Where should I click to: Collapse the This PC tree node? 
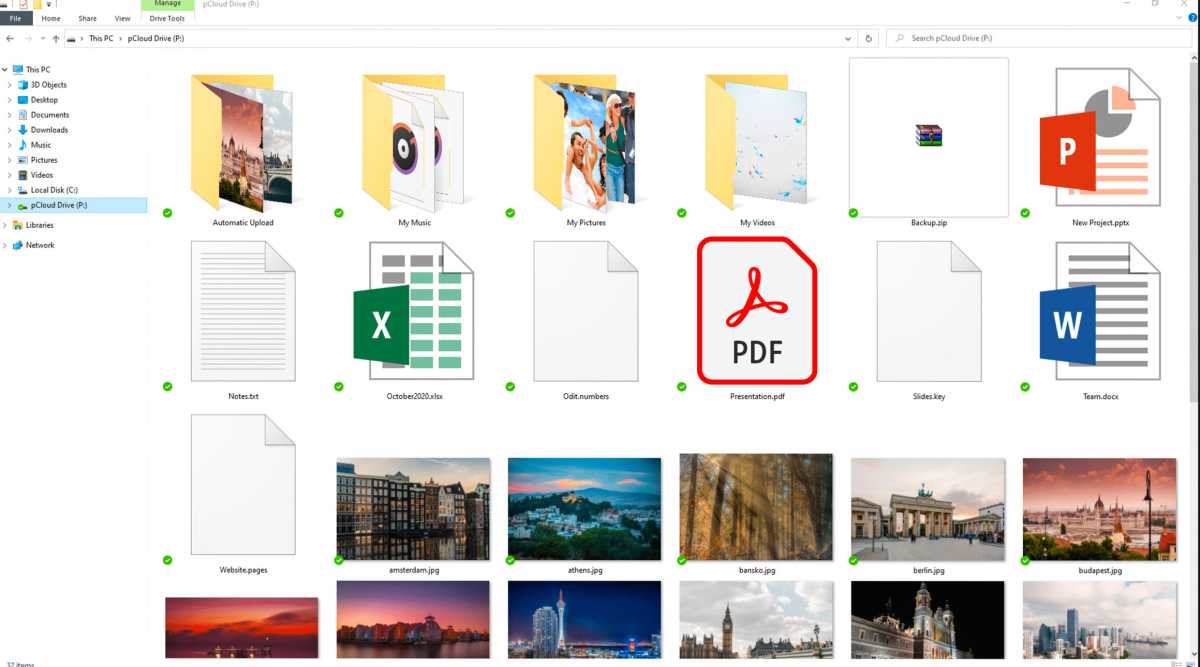tap(5, 70)
